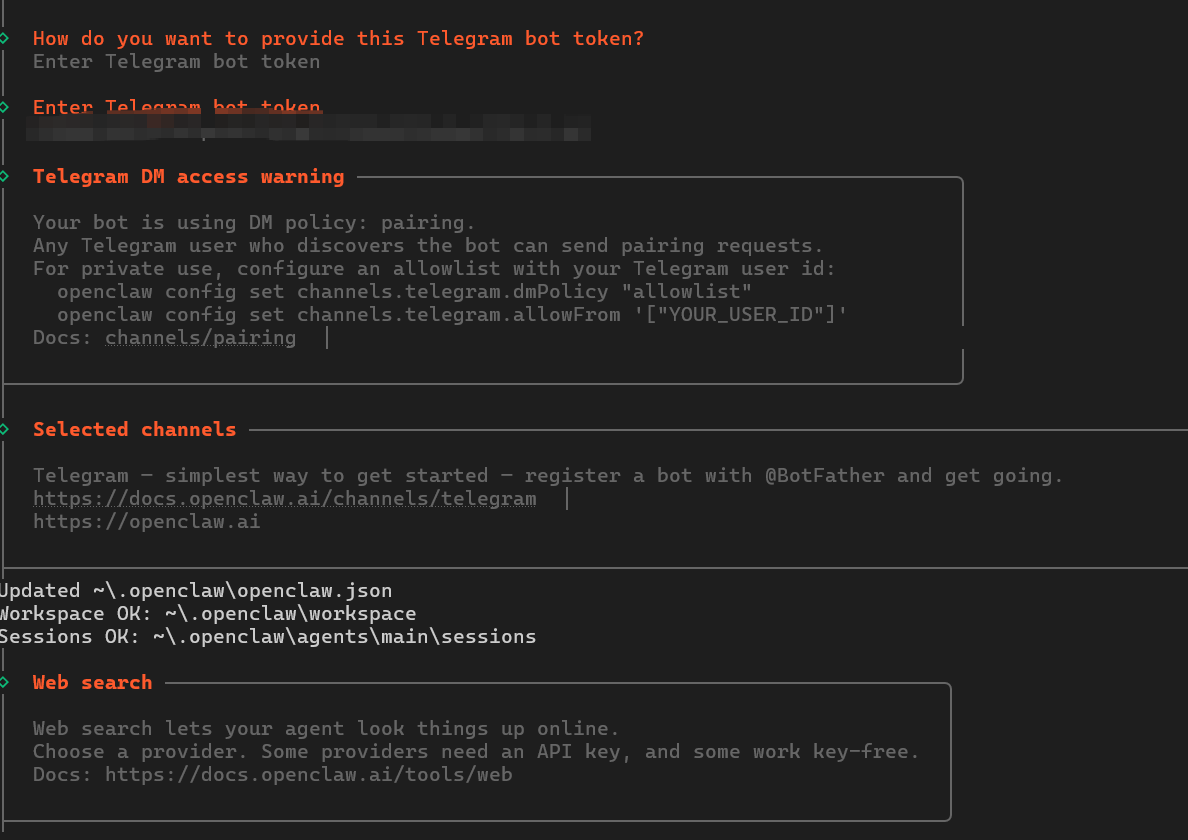
Task: Click diamond marker beside Enter Telegram bot token
Action: click(x=4, y=108)
